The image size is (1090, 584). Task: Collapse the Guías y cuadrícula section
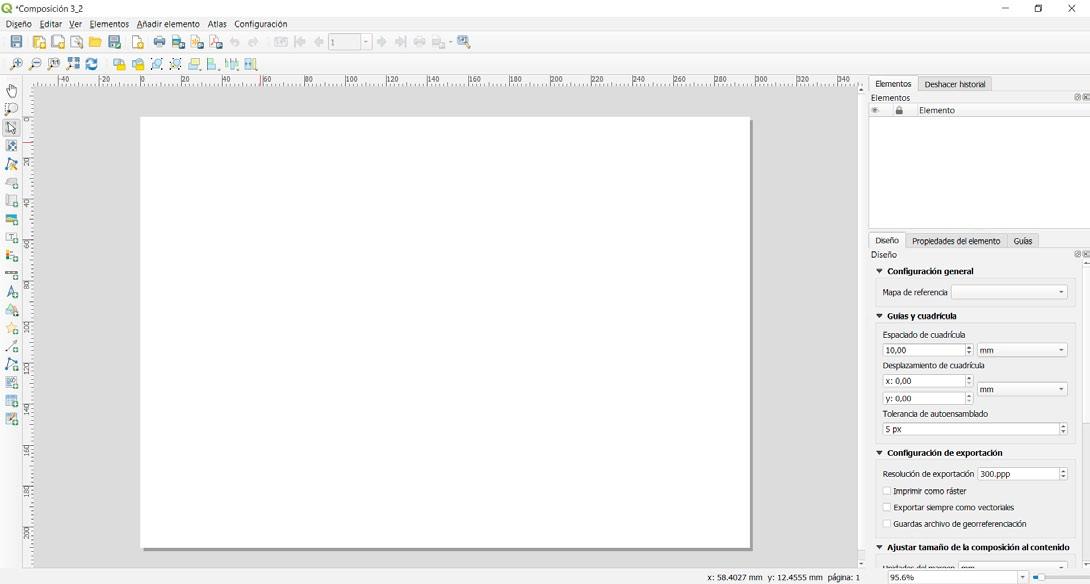[x=879, y=316]
